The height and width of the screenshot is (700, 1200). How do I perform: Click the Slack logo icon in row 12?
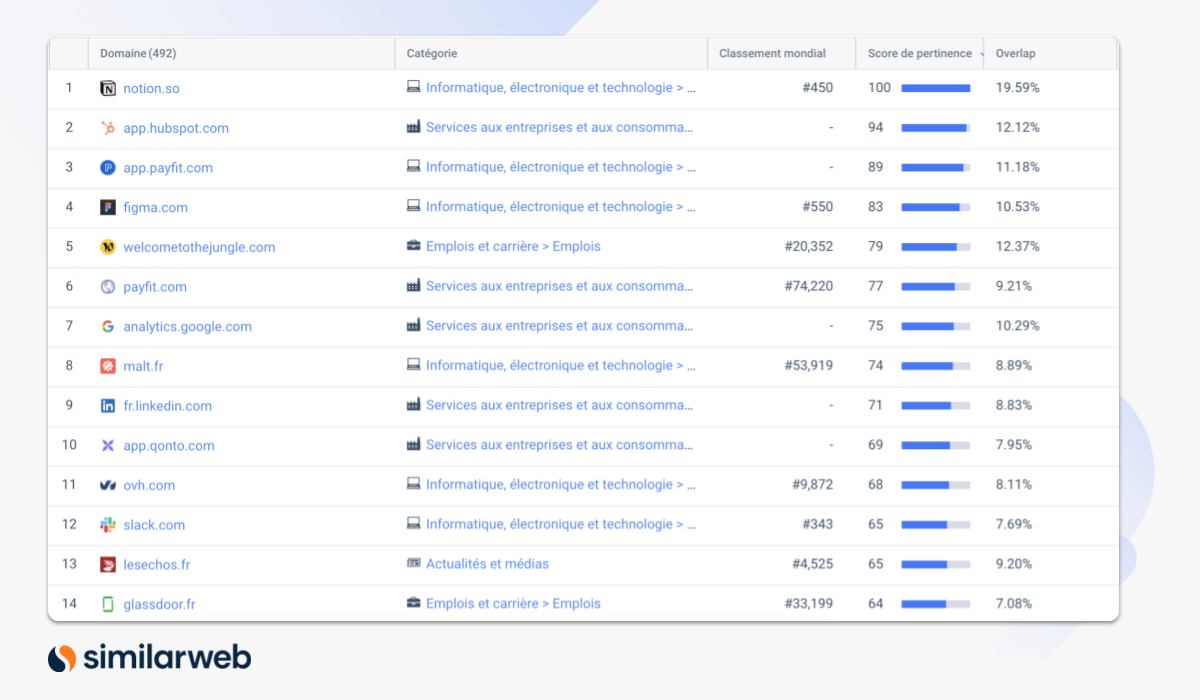108,525
